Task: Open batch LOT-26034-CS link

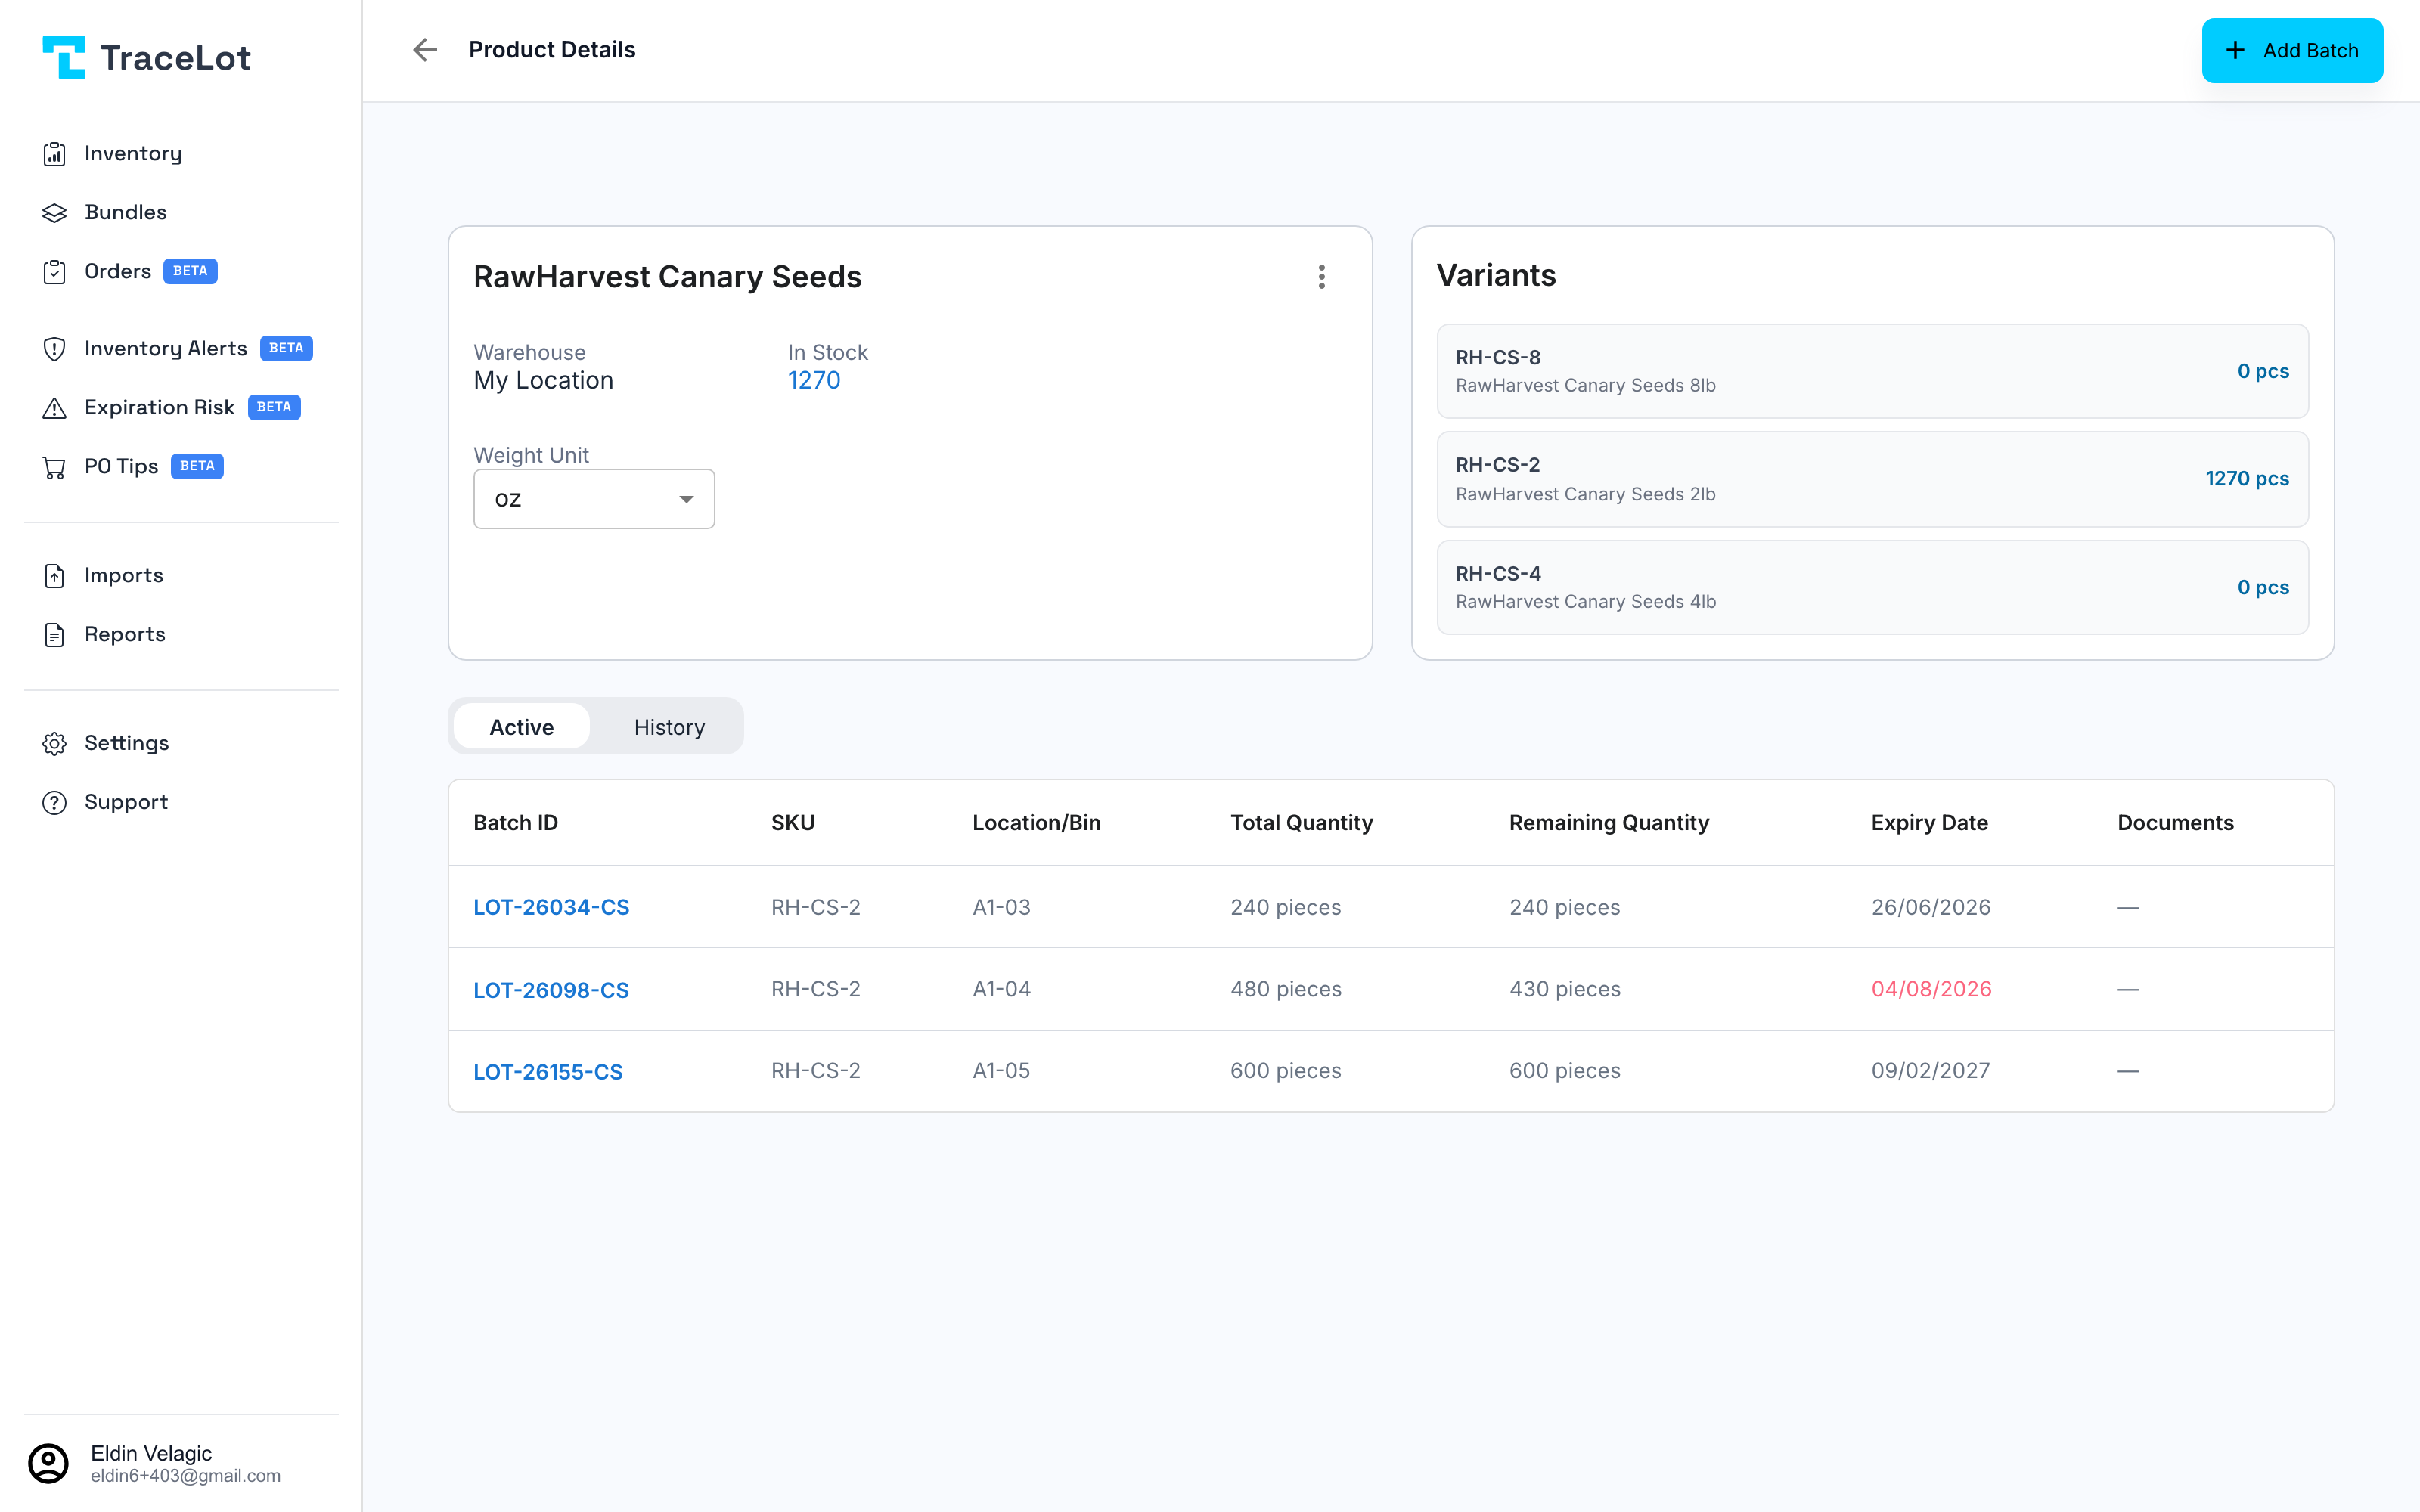Action: (551, 907)
